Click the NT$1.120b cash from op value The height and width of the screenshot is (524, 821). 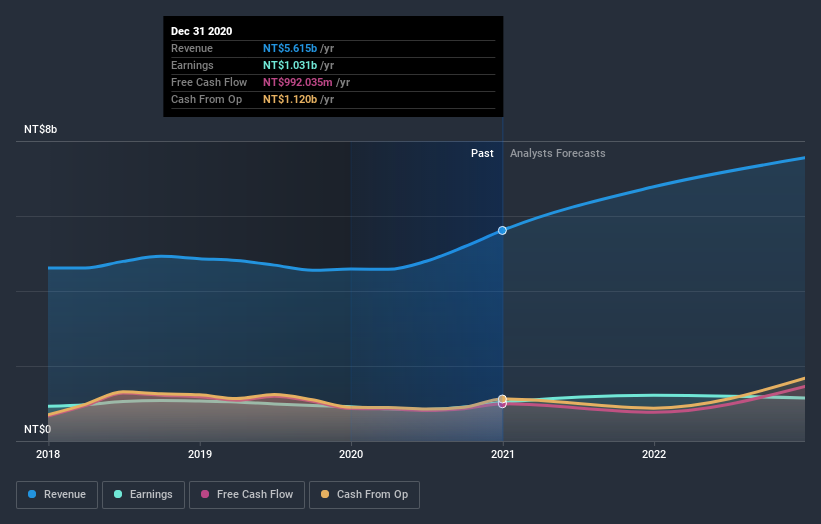tap(290, 99)
